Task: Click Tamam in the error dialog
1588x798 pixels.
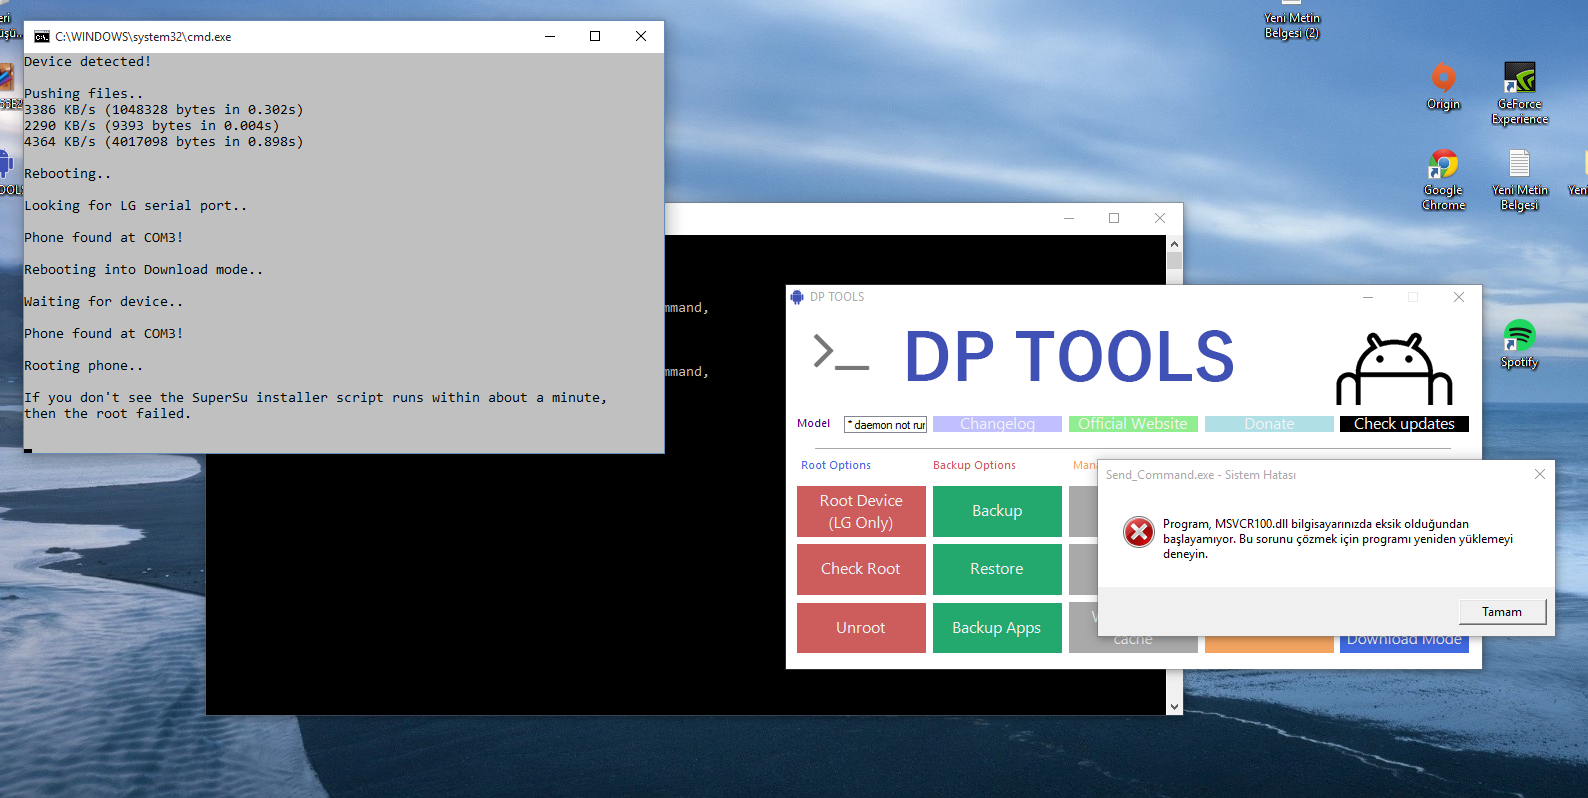Action: pyautogui.click(x=1502, y=611)
